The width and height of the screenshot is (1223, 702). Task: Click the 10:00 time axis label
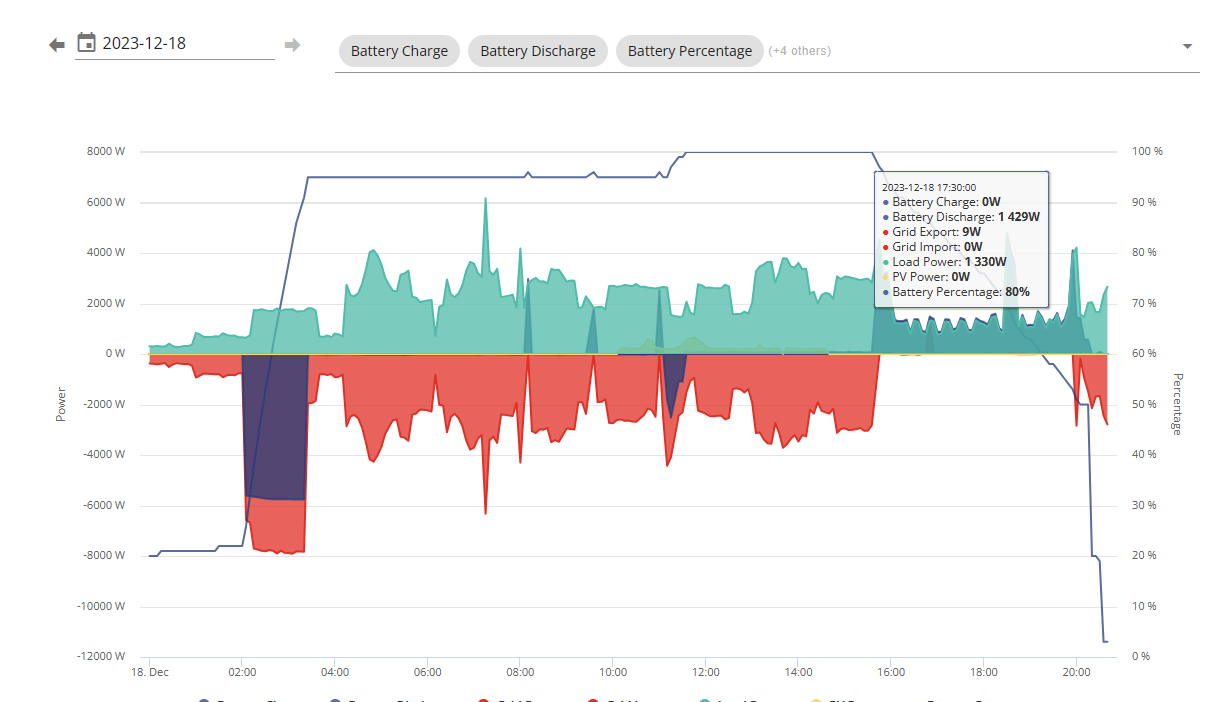tap(613, 672)
